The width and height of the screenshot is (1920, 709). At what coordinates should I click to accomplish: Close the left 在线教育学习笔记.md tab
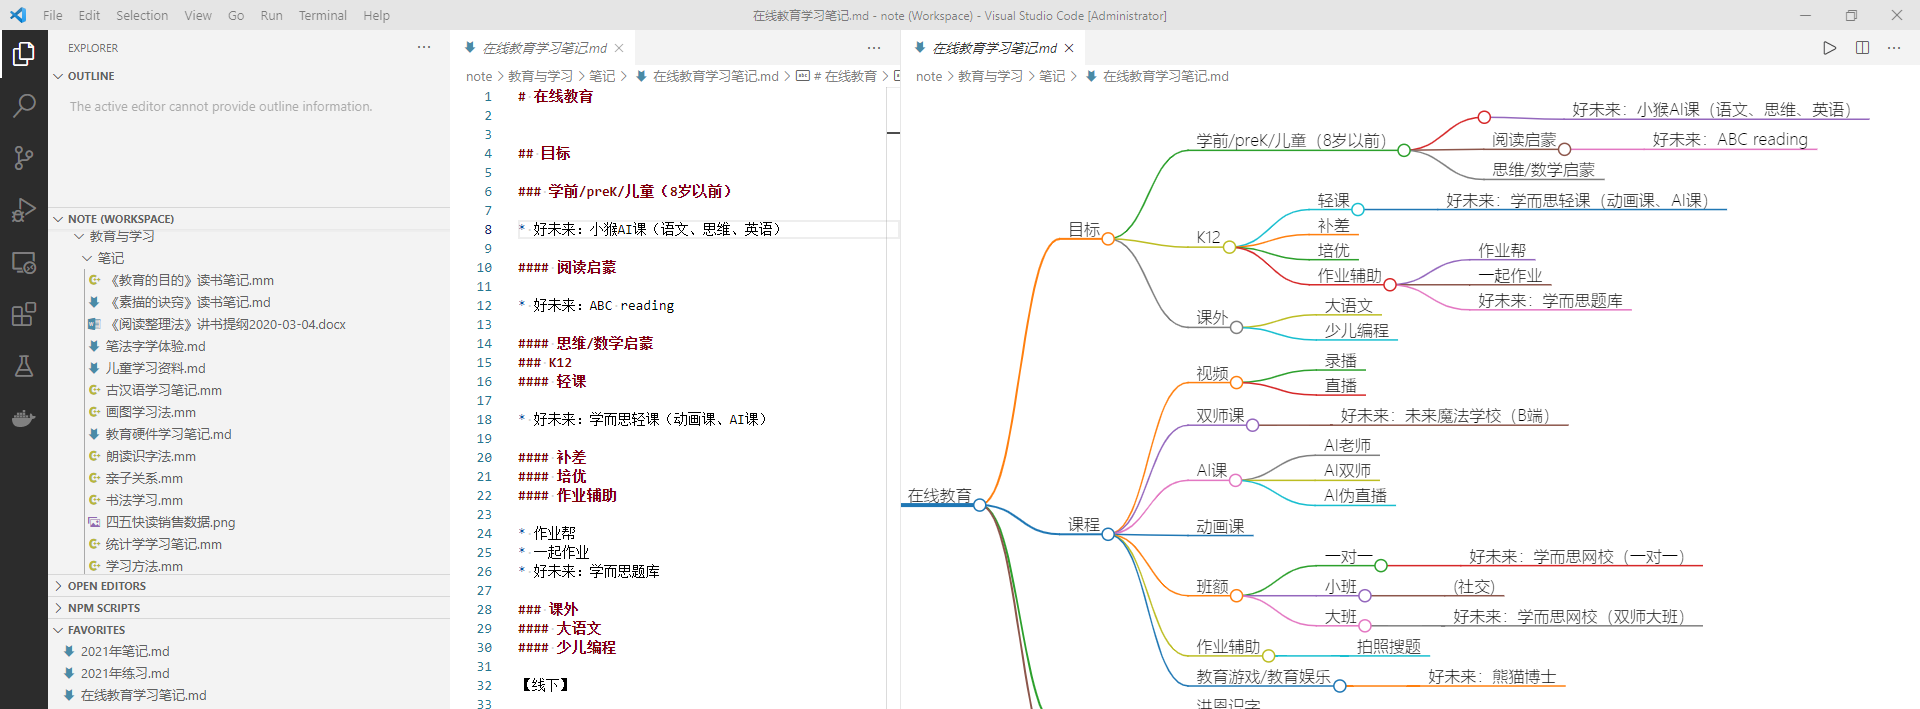[619, 48]
